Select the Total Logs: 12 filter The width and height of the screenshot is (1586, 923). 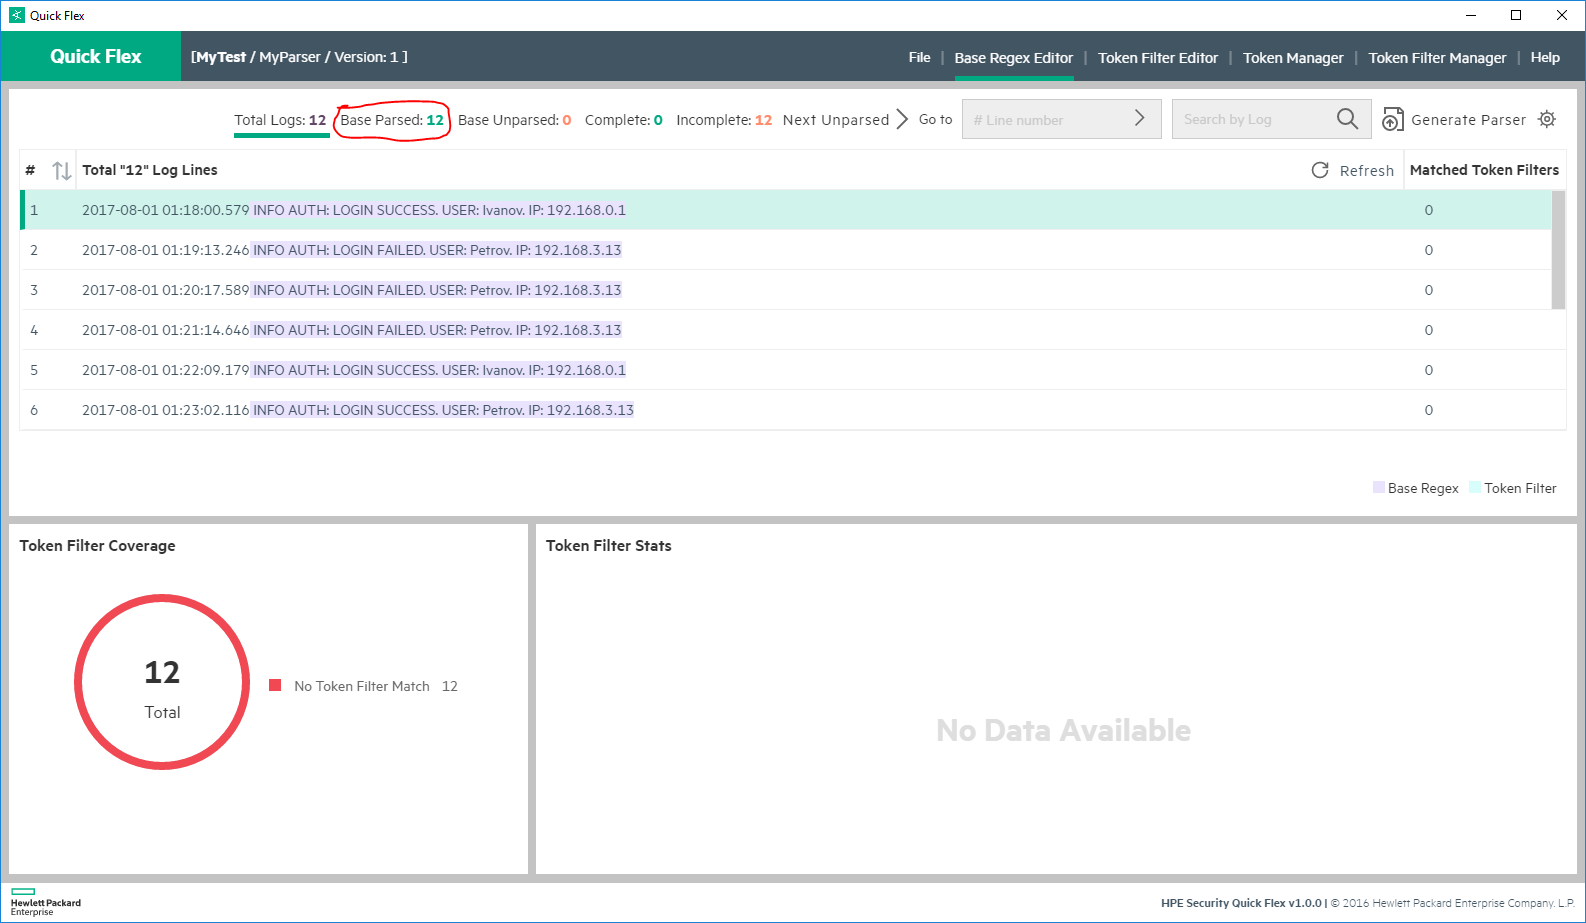(280, 120)
